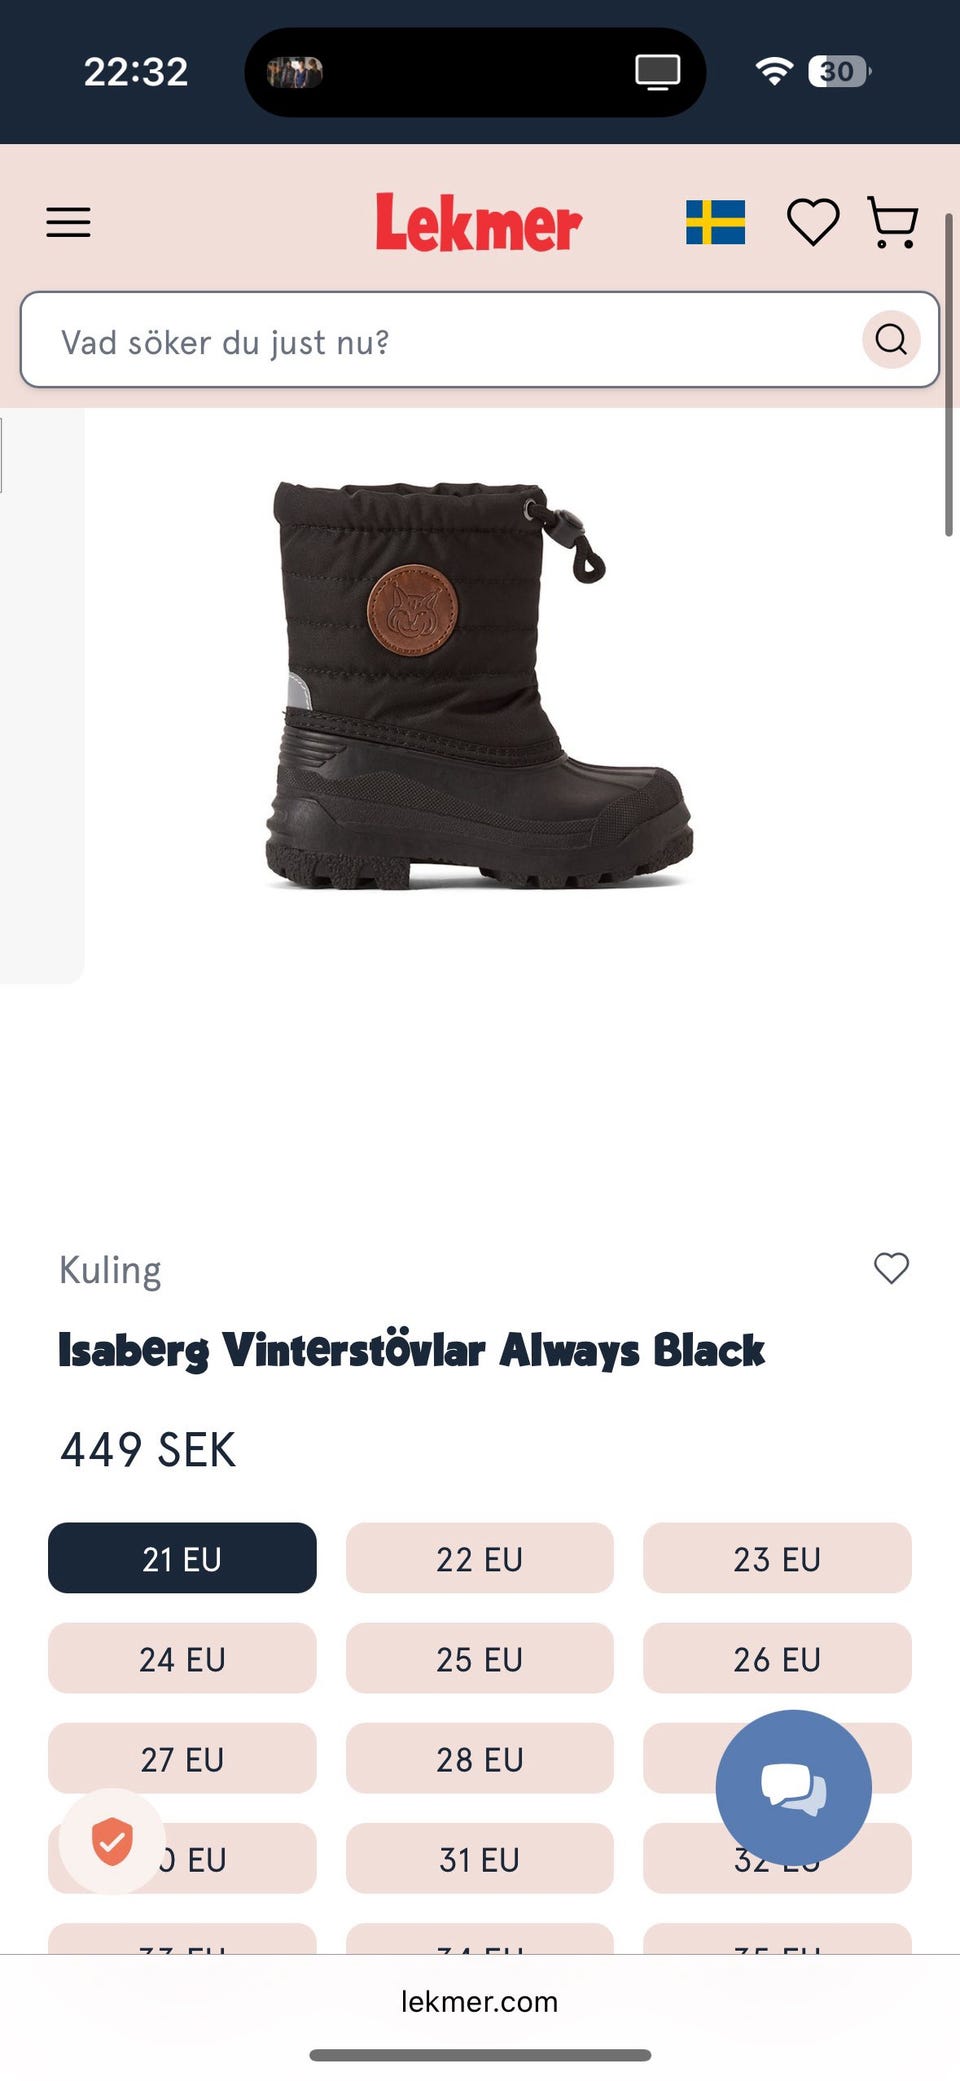
Task: Open wishlist heart in header
Action: [x=813, y=222]
